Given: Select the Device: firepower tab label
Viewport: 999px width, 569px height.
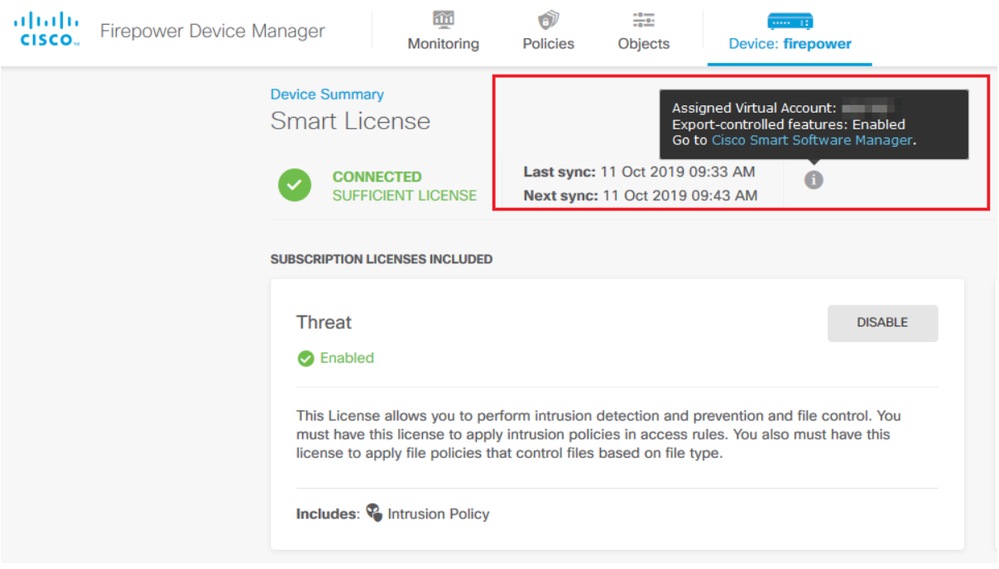Looking at the screenshot, I should click(x=790, y=44).
